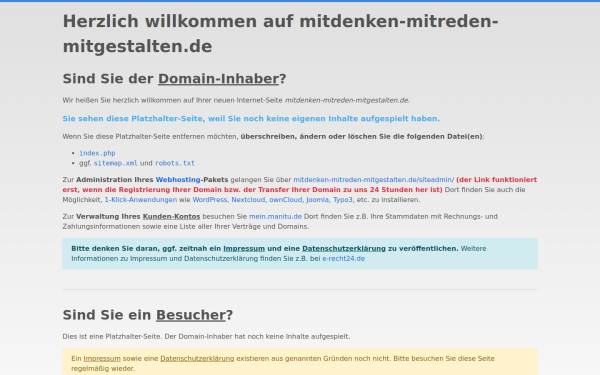Click the underlined Kunden-Kontos term
The height and width of the screenshot is (375, 600).
pyautogui.click(x=171, y=217)
